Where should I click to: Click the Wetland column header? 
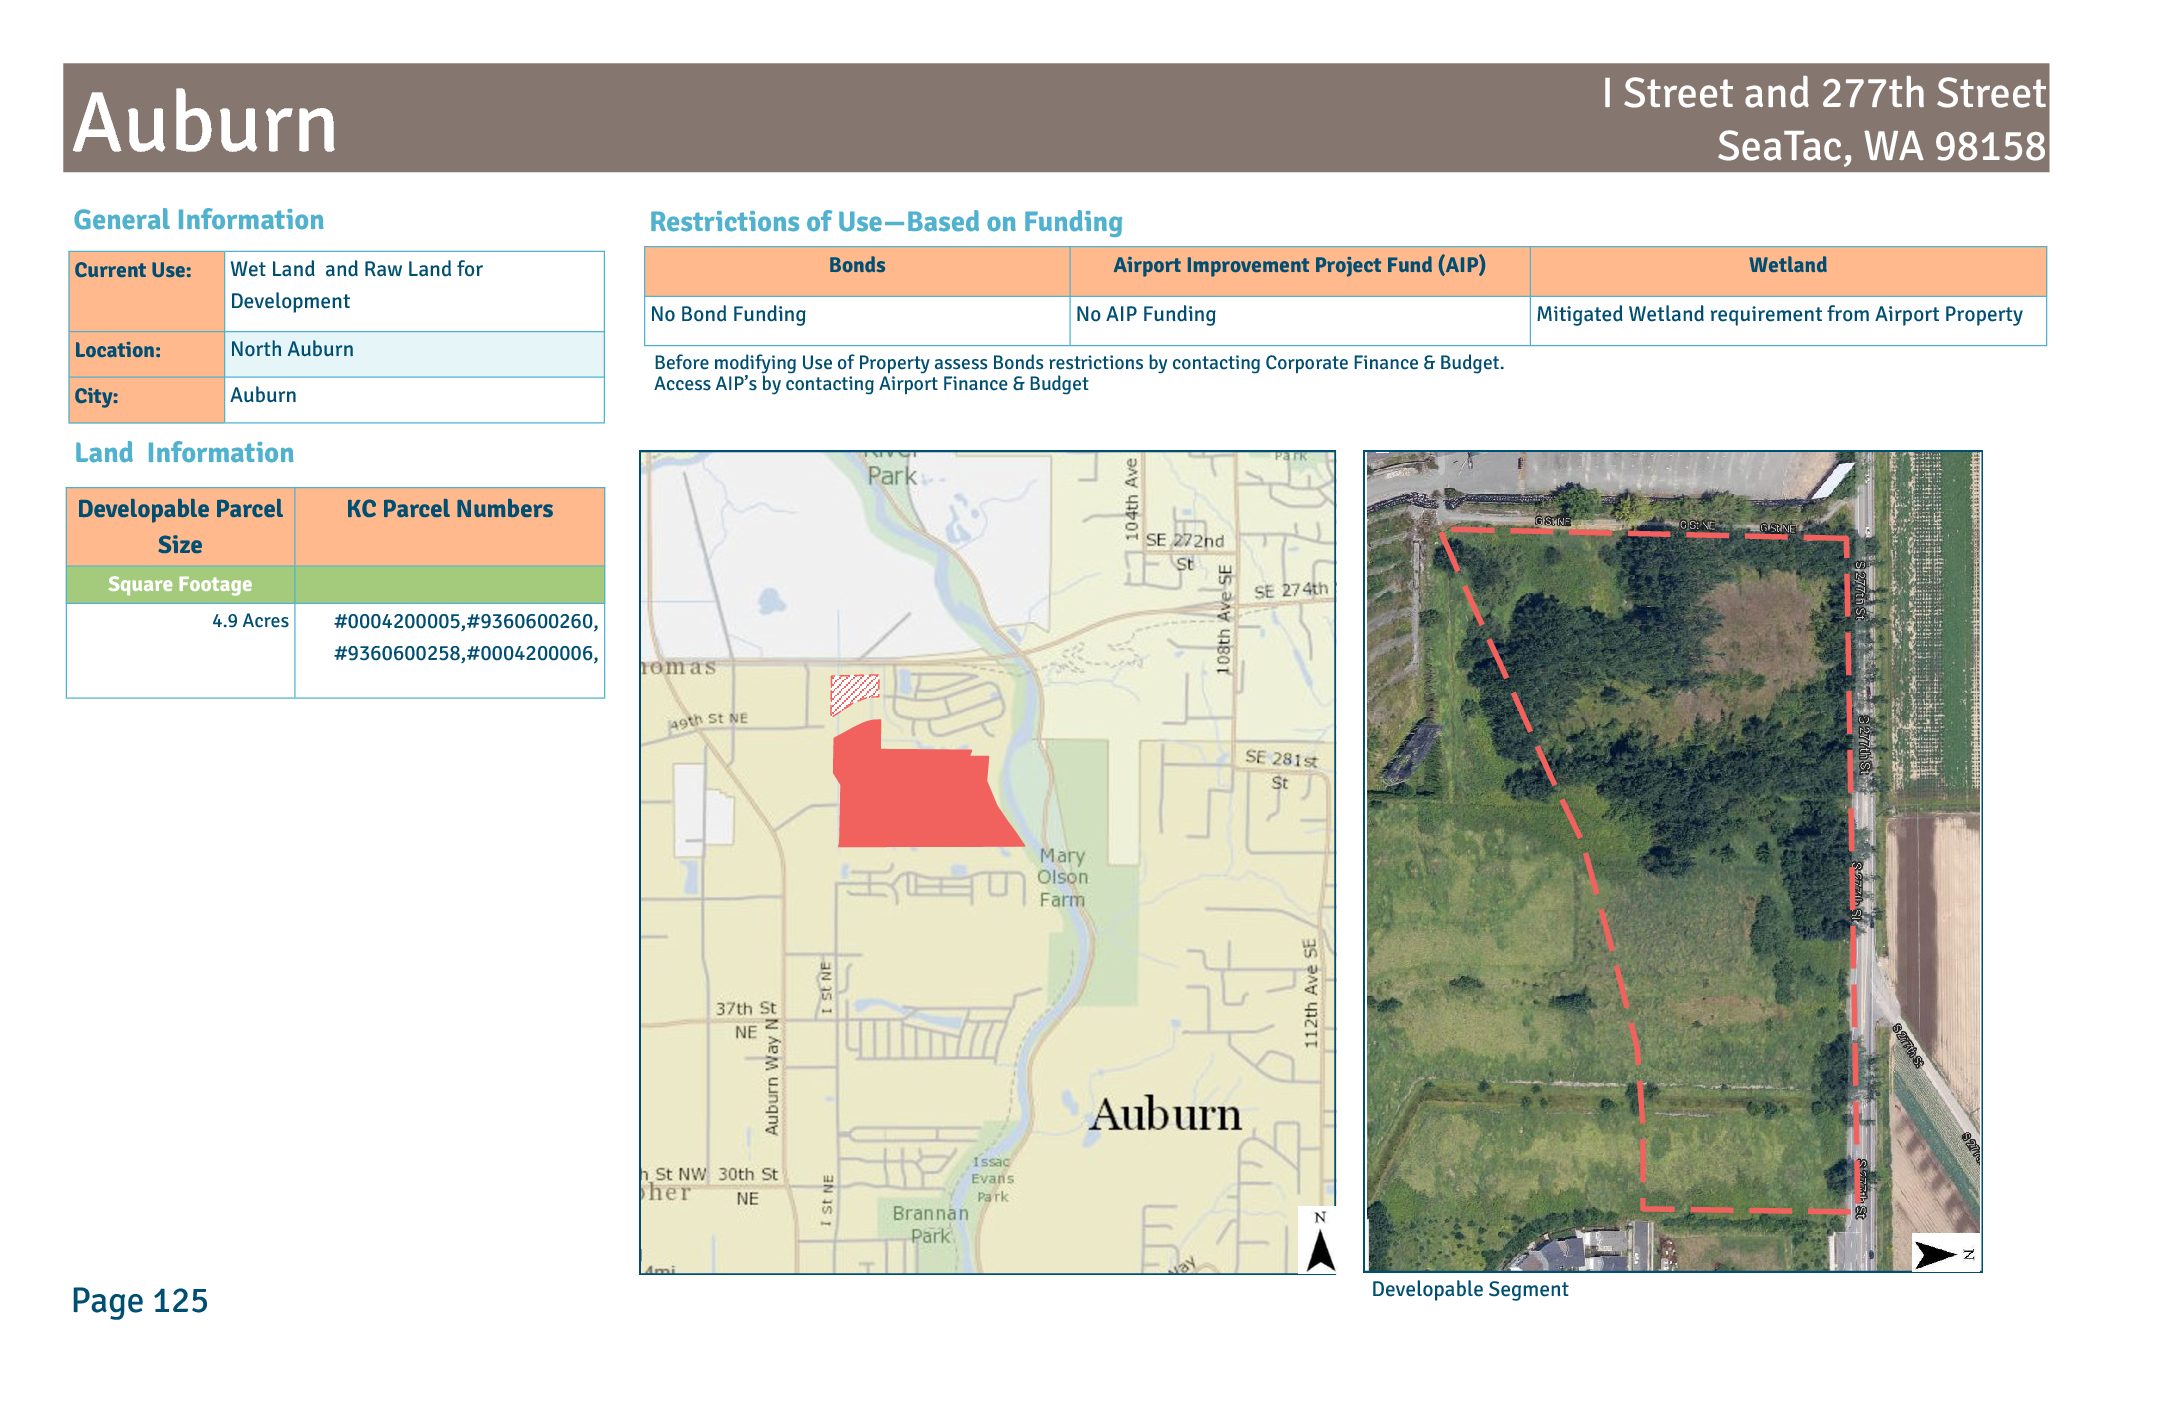[1786, 266]
